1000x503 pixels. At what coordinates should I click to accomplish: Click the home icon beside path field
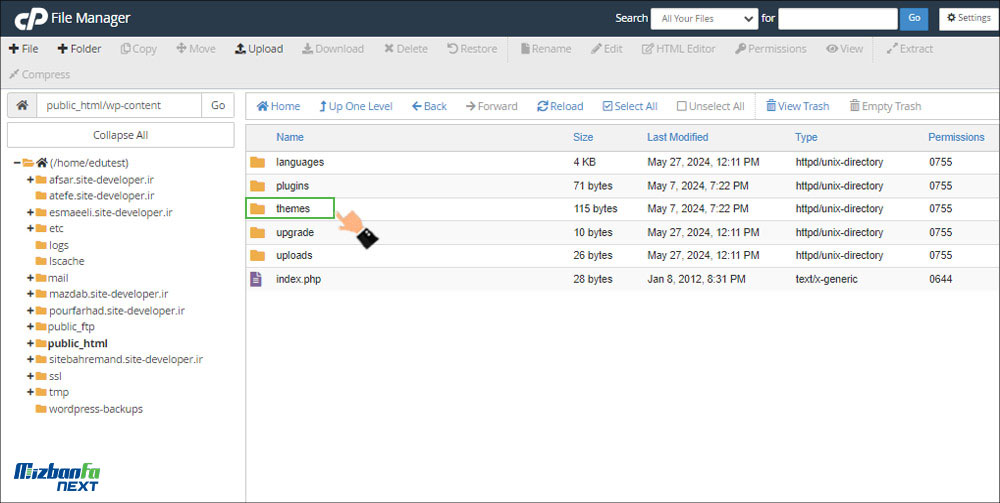click(21, 105)
